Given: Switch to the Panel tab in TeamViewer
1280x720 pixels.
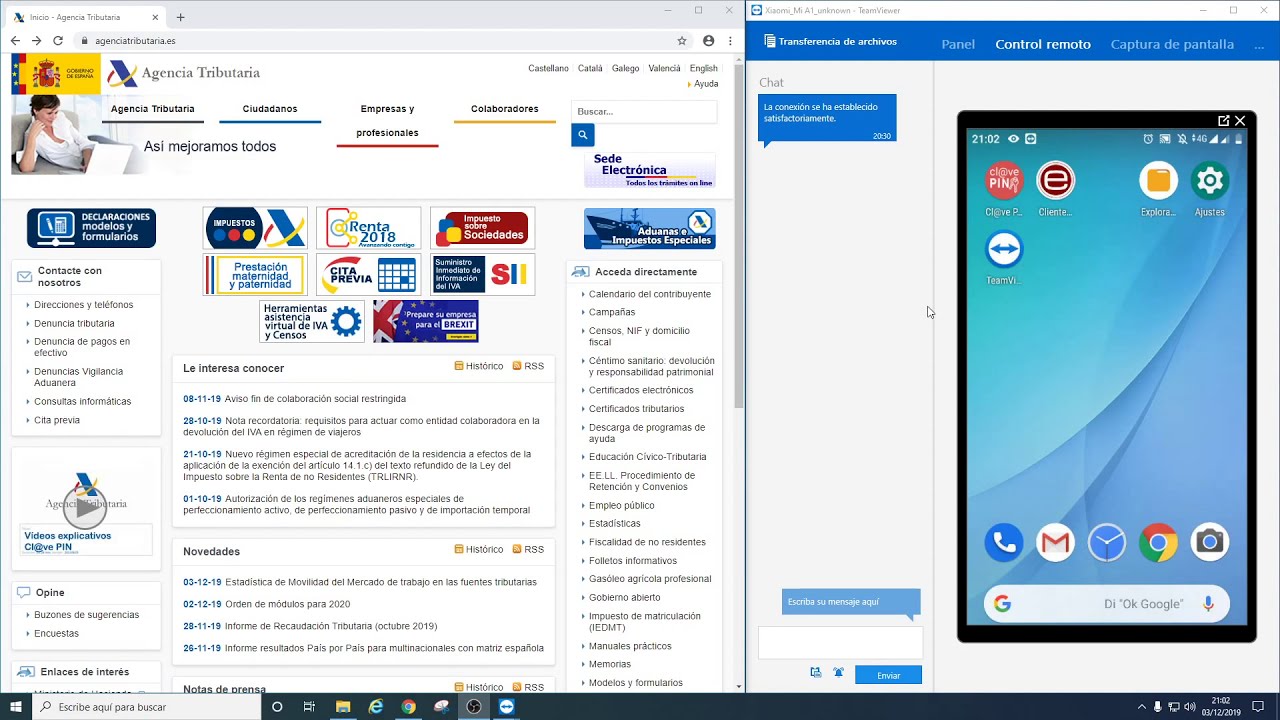Looking at the screenshot, I should click(x=958, y=44).
